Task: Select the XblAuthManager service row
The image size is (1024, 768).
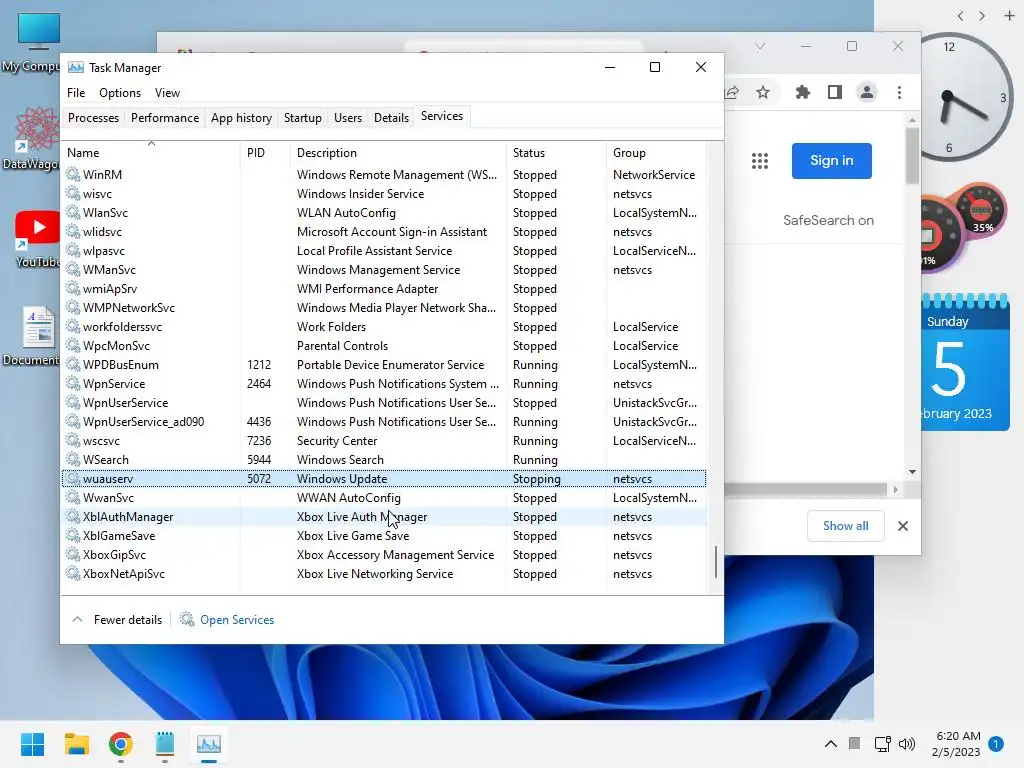Action: pyautogui.click(x=384, y=517)
